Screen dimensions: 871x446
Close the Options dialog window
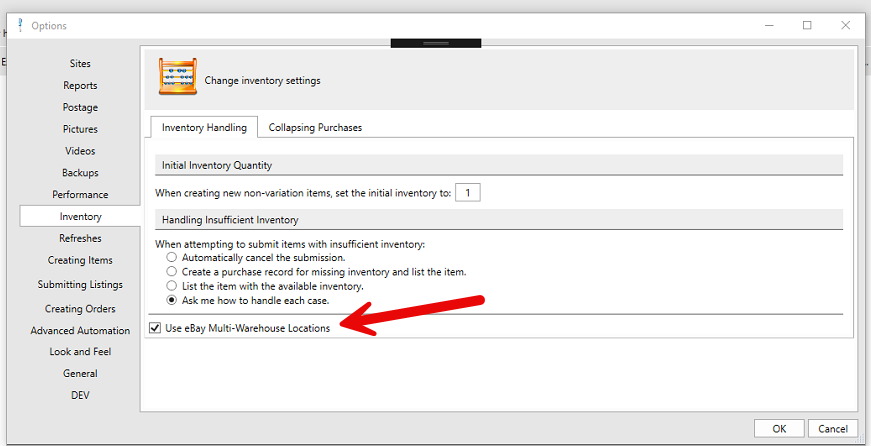[846, 25]
